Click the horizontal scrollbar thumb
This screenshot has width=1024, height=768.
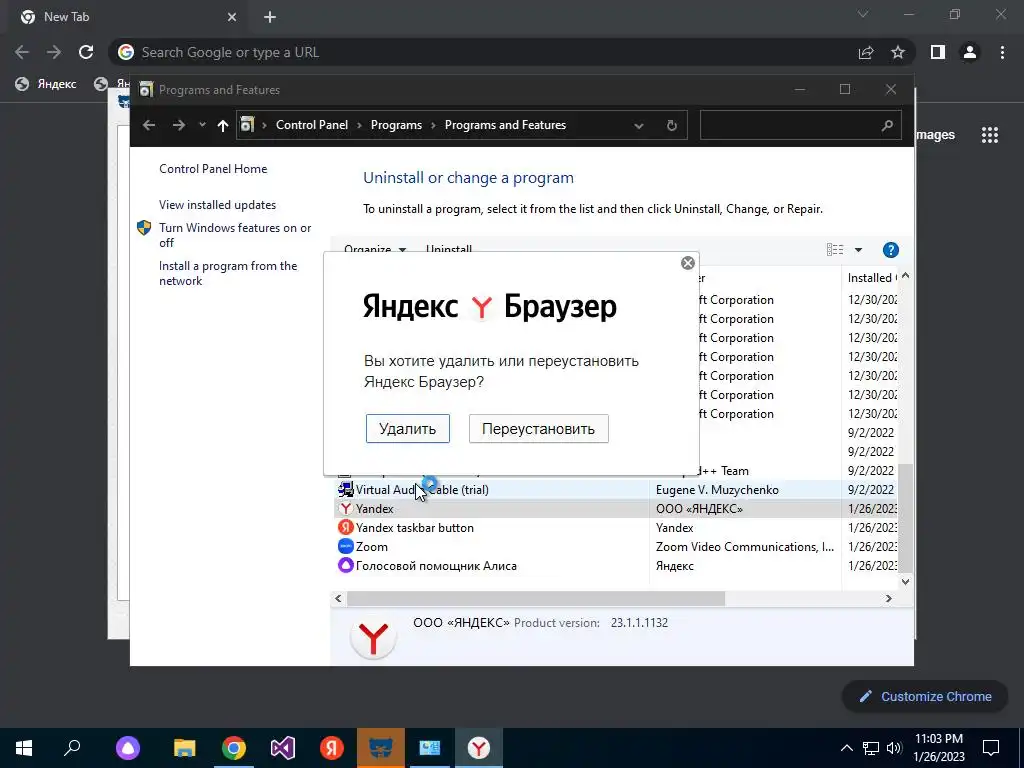(536, 598)
